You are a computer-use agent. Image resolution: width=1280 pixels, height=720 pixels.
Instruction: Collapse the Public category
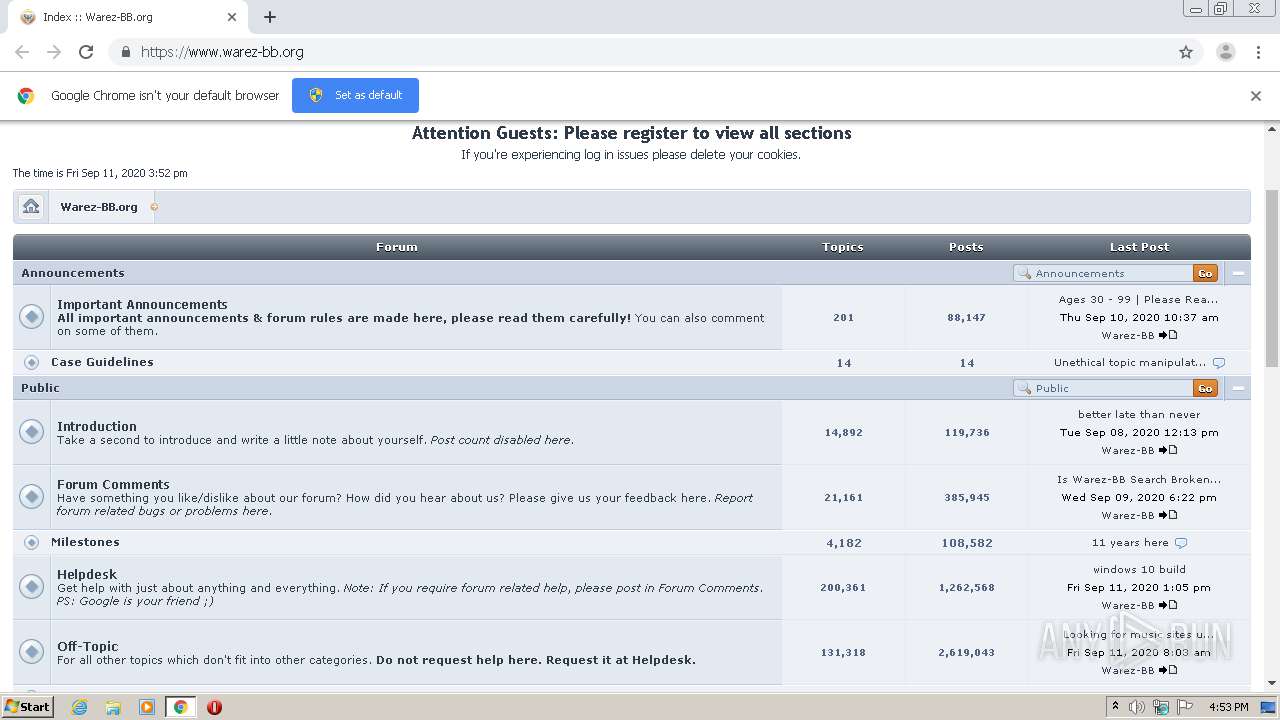coord(1239,388)
